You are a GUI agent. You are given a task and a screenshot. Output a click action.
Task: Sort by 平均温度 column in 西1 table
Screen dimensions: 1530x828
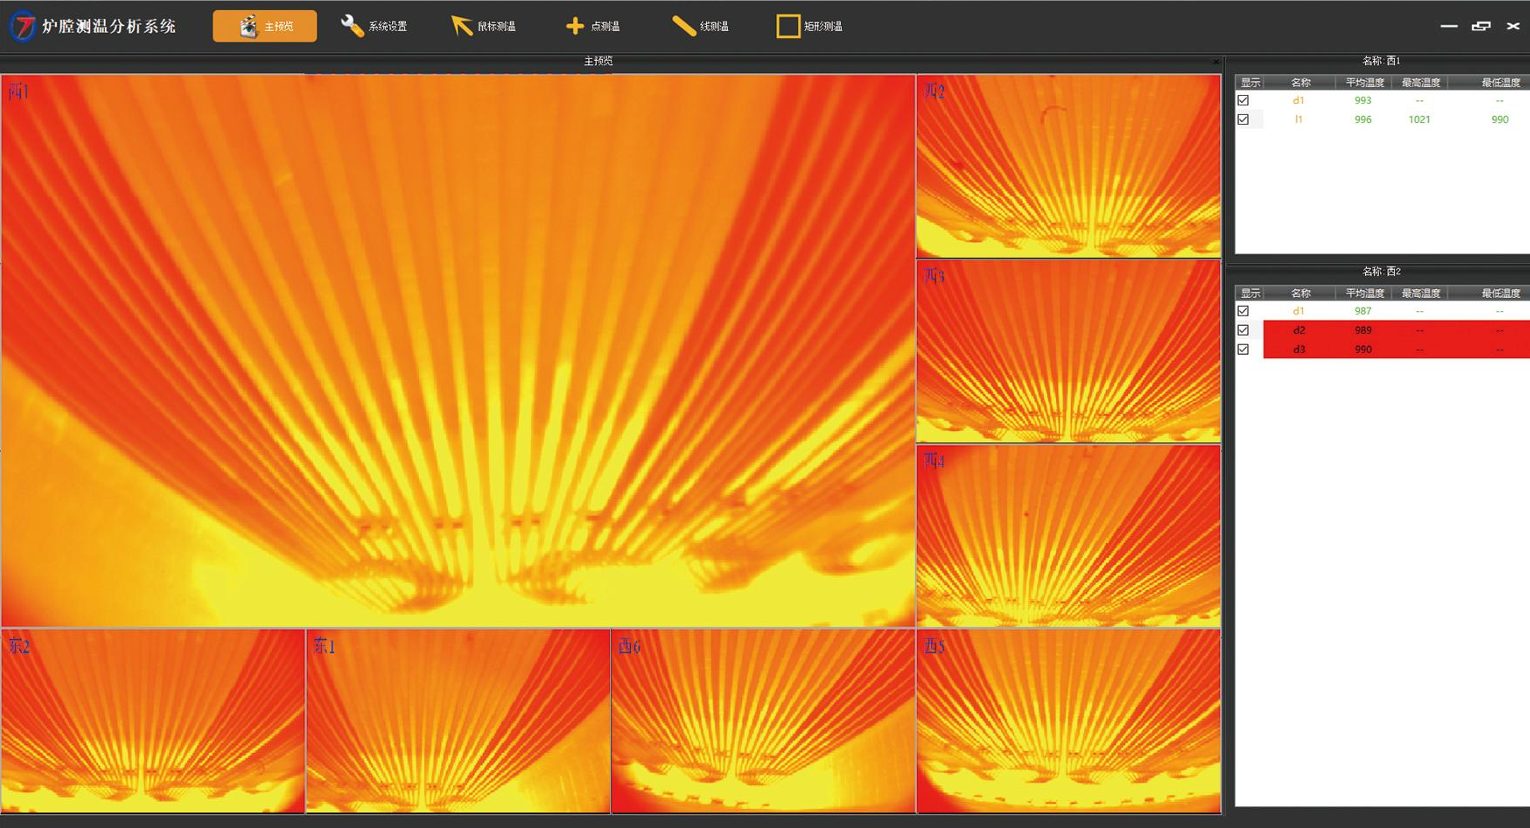pyautogui.click(x=1364, y=82)
